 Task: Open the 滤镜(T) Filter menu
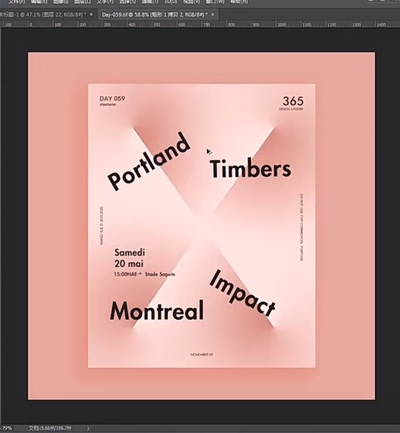pos(149,2)
